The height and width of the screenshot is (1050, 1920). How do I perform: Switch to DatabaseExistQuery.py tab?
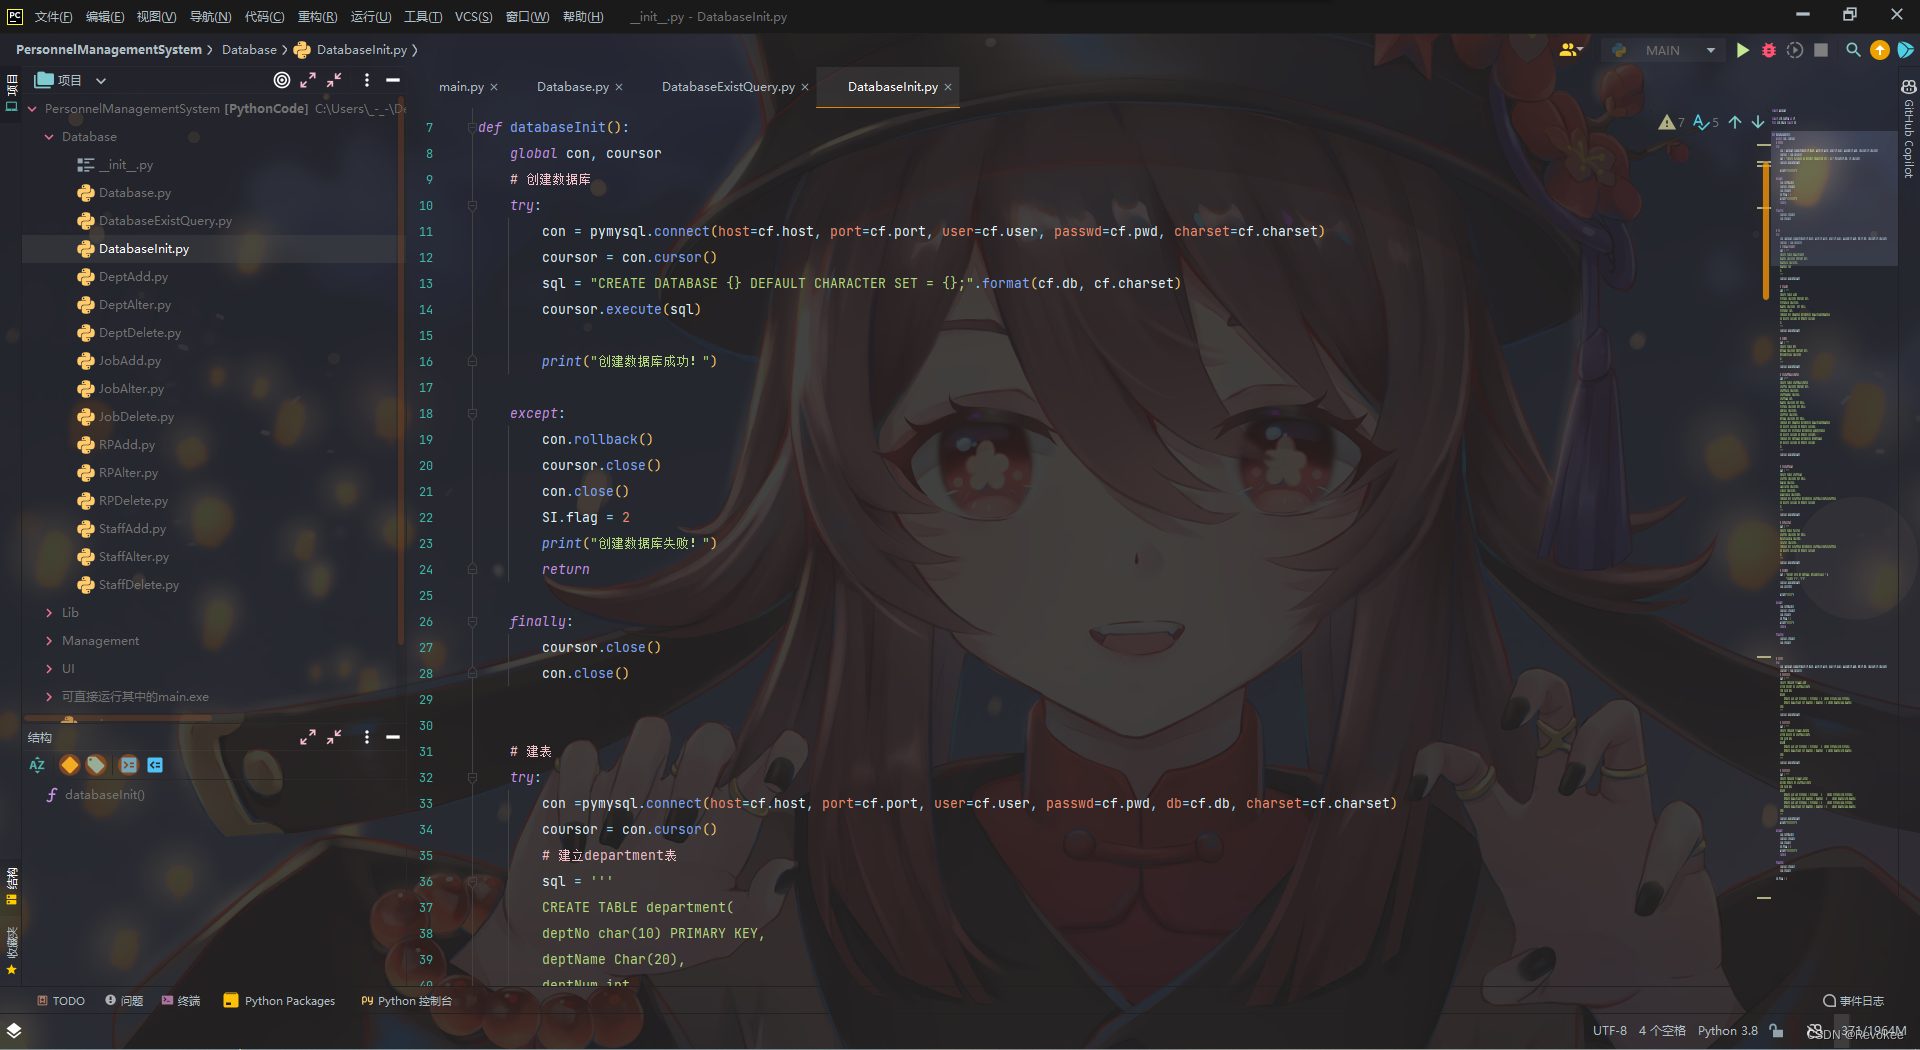(x=728, y=87)
